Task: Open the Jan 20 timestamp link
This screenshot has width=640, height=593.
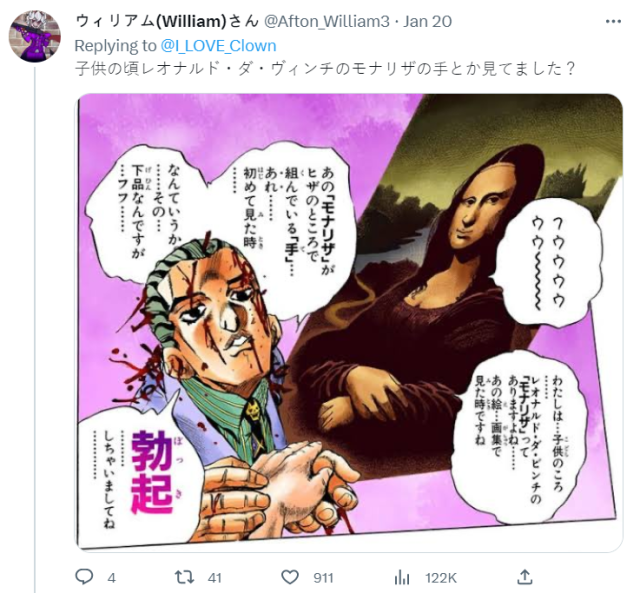Action: click(427, 21)
